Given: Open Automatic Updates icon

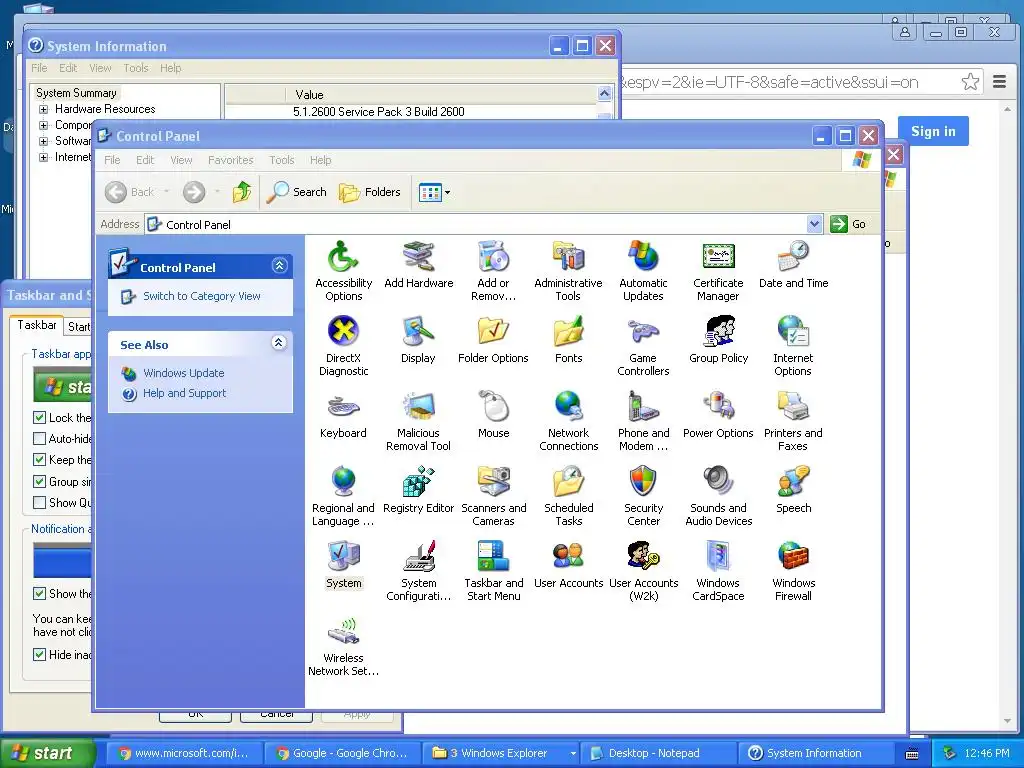Looking at the screenshot, I should pos(643,270).
